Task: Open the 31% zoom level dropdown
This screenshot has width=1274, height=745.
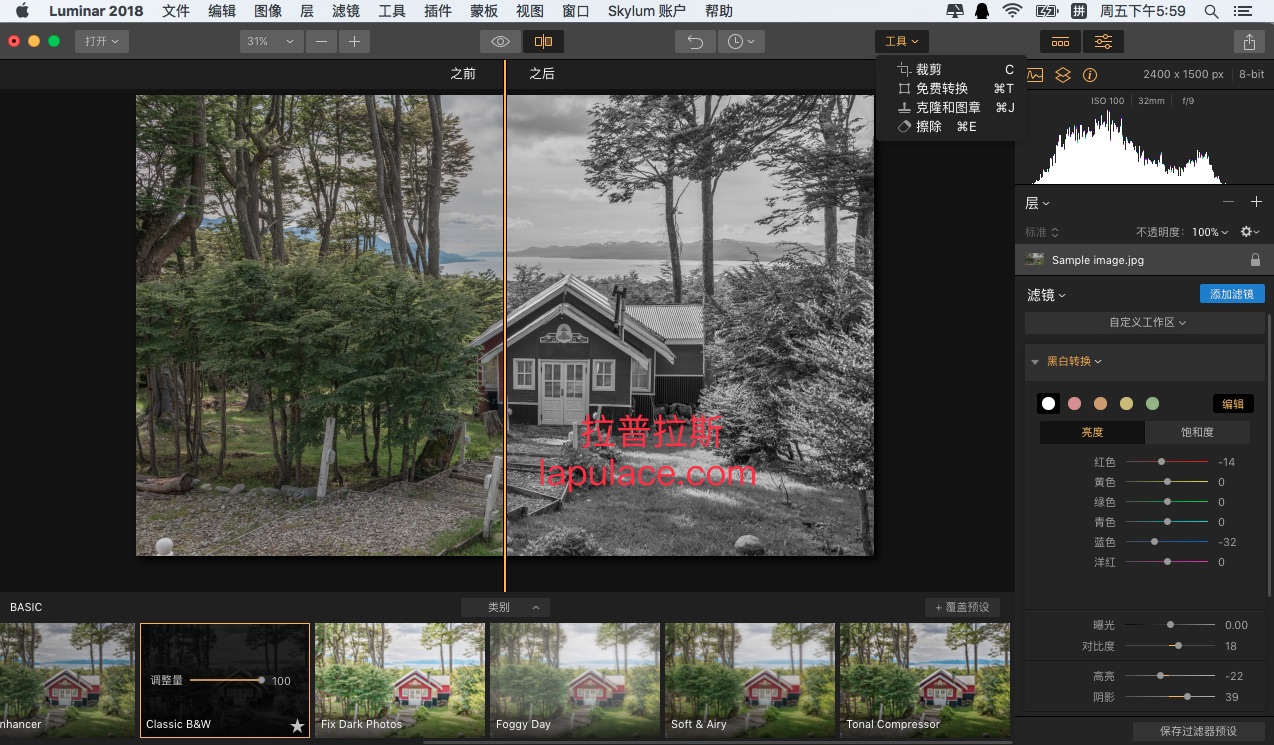Action: coord(272,42)
